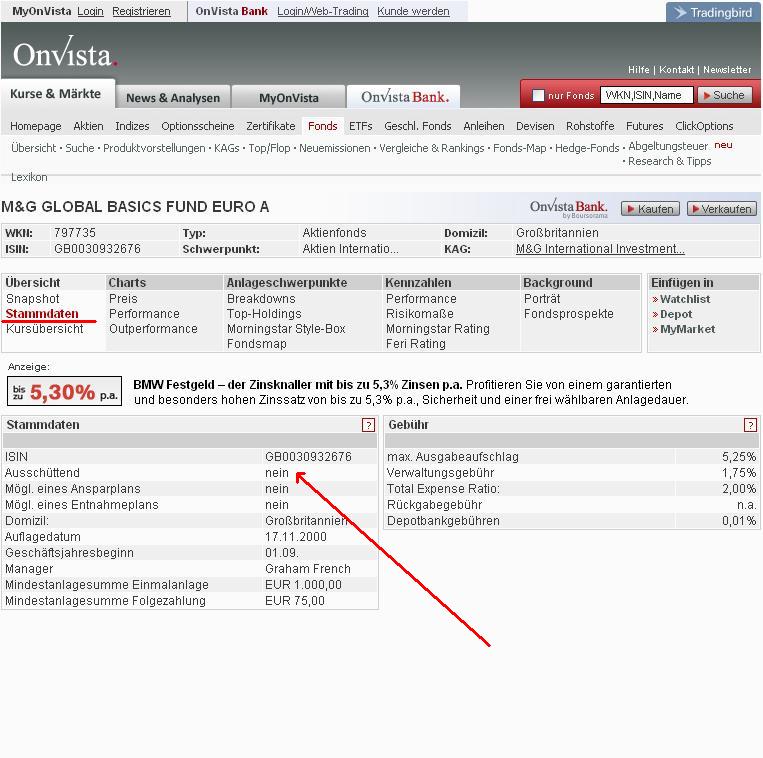Toggle the 'nur Fonds' checkbox

pyautogui.click(x=538, y=95)
